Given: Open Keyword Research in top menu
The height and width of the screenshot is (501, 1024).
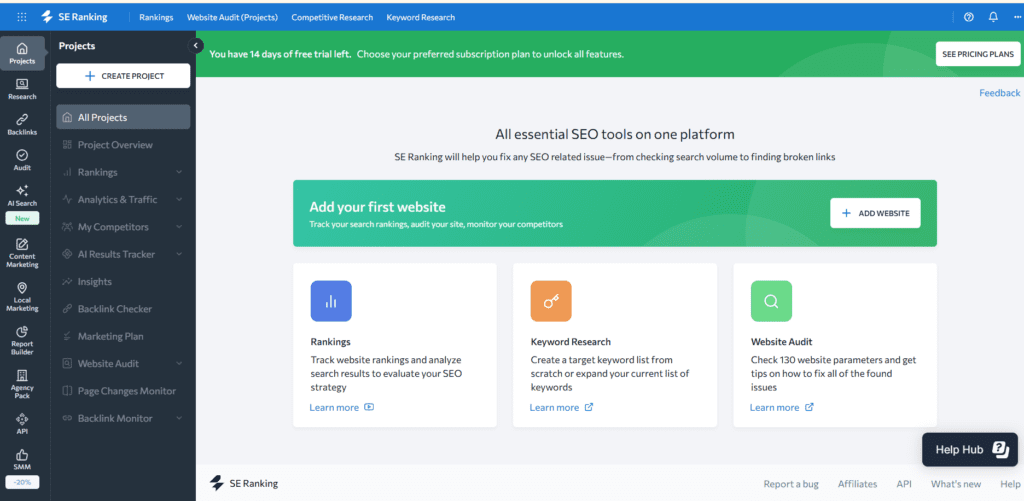Looking at the screenshot, I should 420,17.
